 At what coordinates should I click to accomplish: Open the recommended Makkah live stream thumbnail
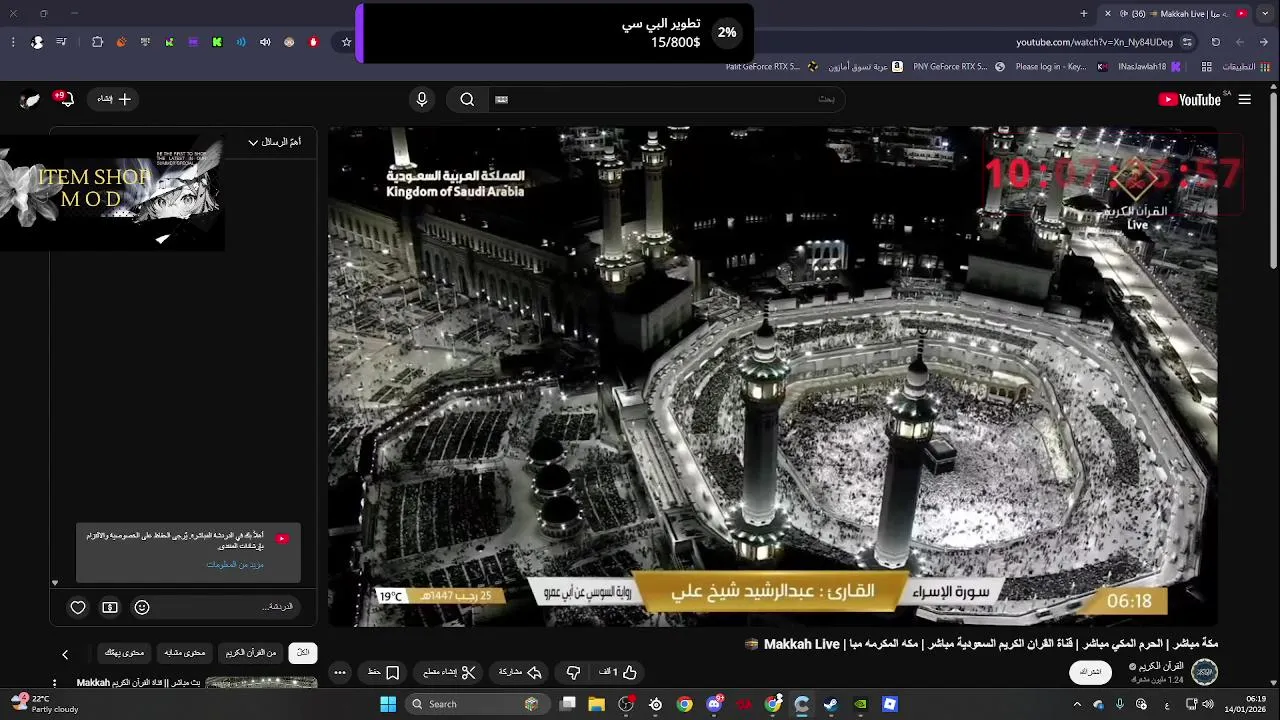click(261, 683)
